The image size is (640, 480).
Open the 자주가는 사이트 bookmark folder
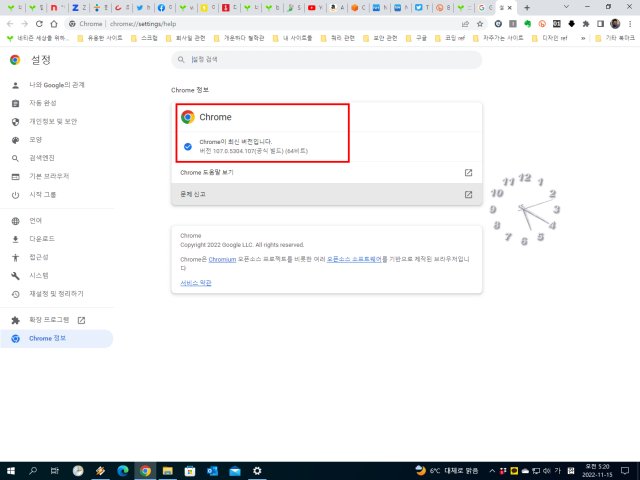pyautogui.click(x=498, y=38)
